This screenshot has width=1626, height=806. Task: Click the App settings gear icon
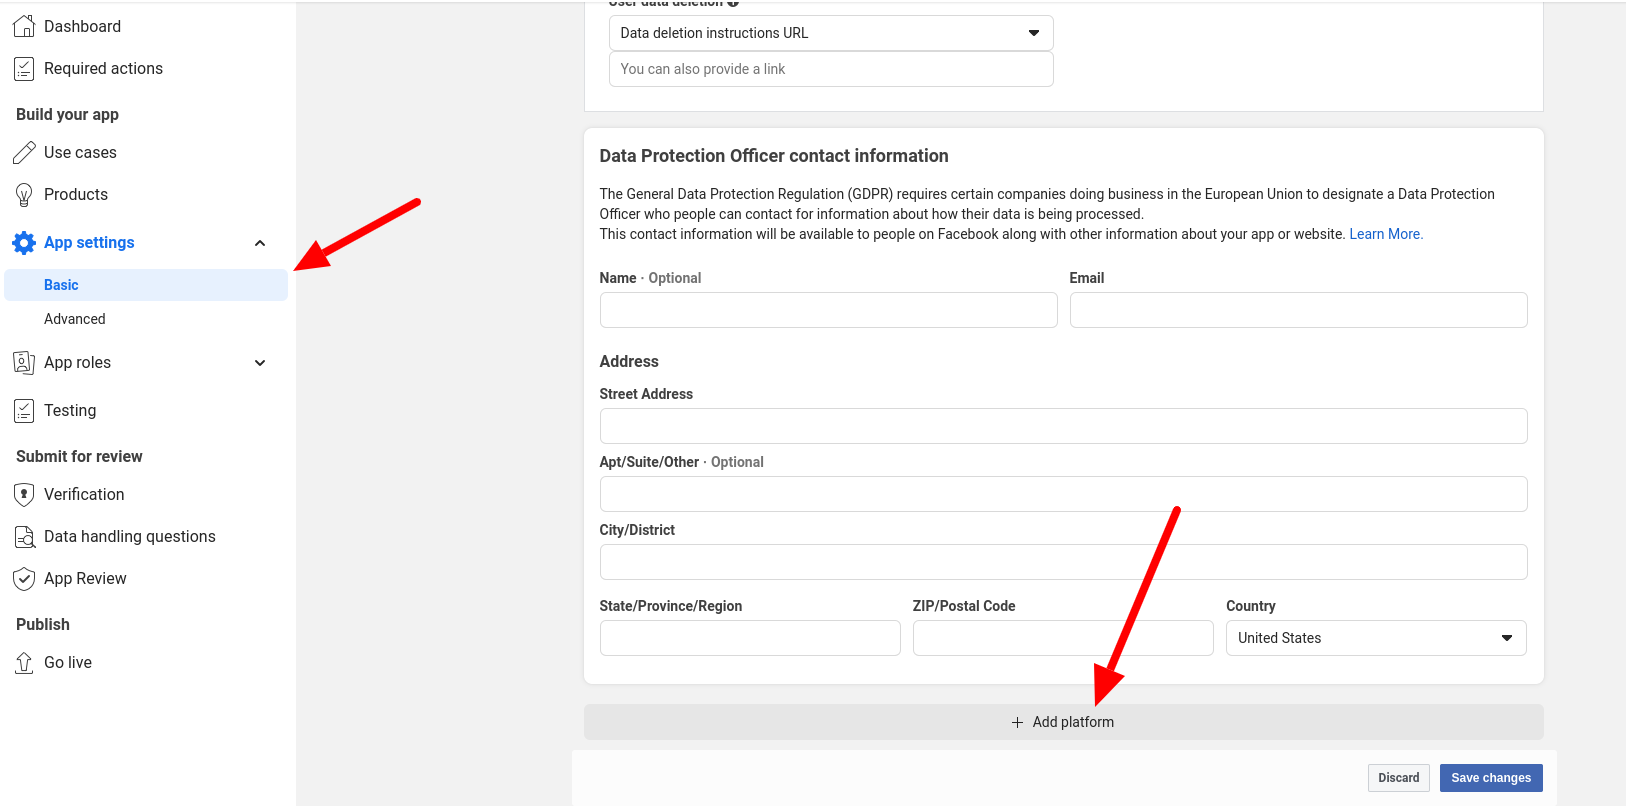pyautogui.click(x=24, y=242)
